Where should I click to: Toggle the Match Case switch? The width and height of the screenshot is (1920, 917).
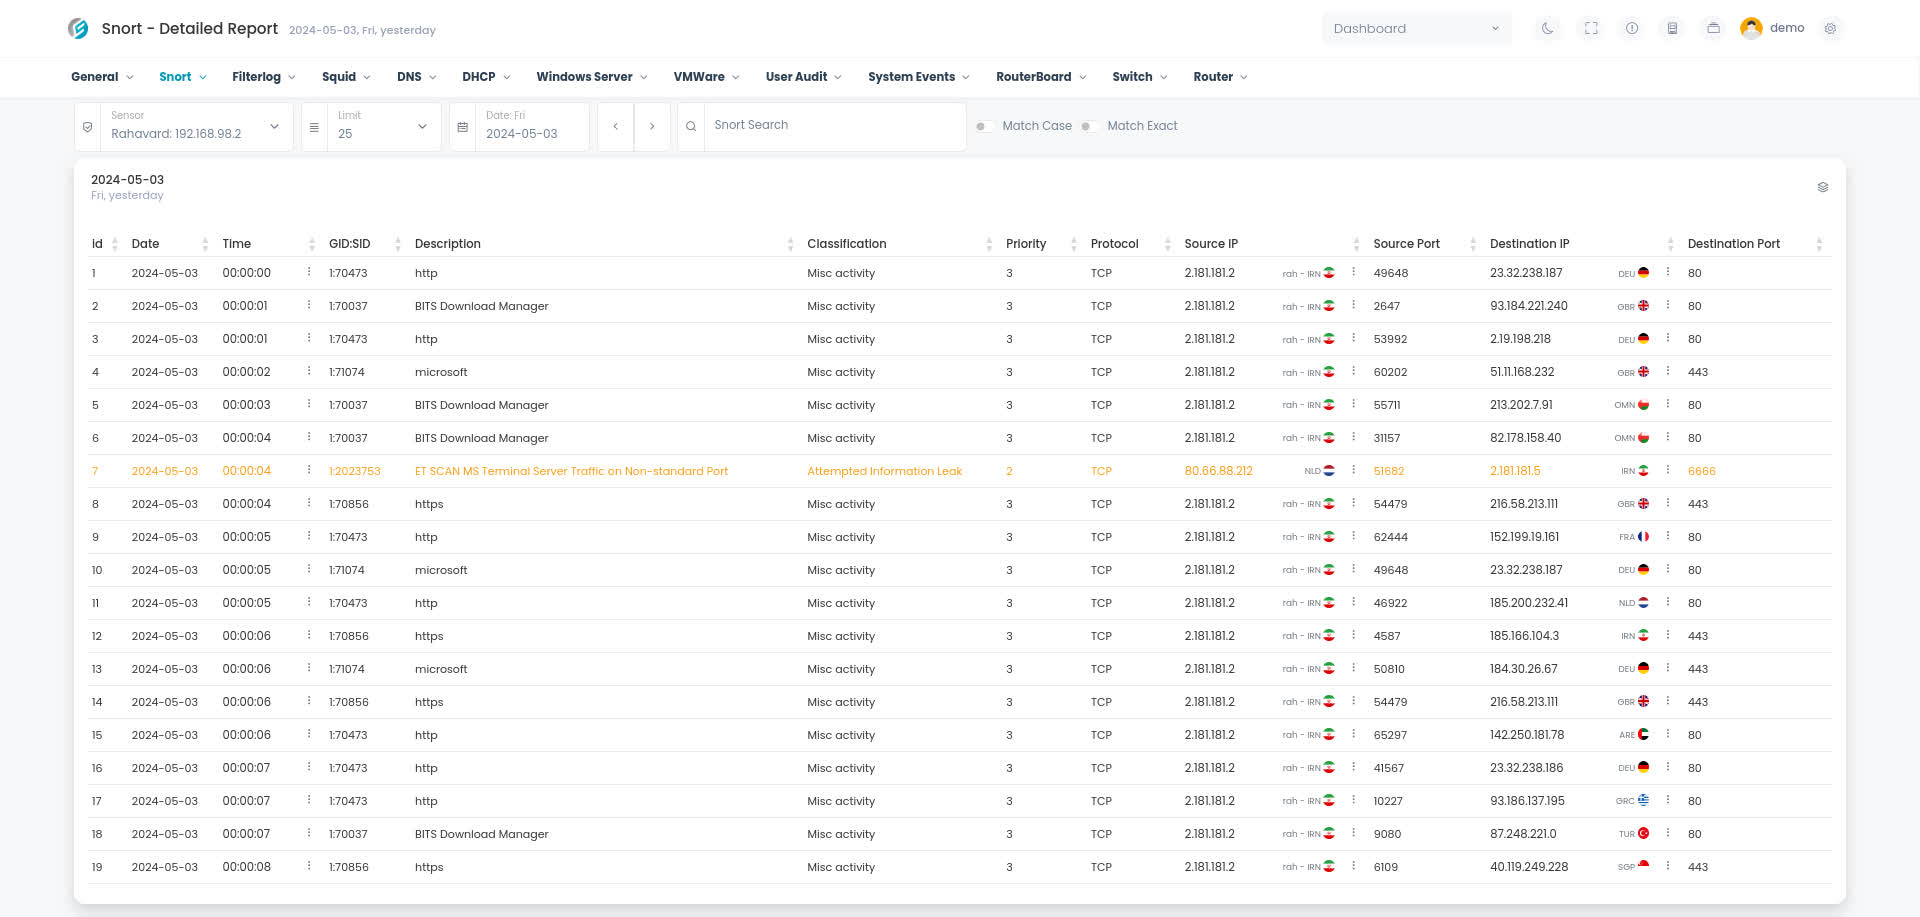[985, 126]
